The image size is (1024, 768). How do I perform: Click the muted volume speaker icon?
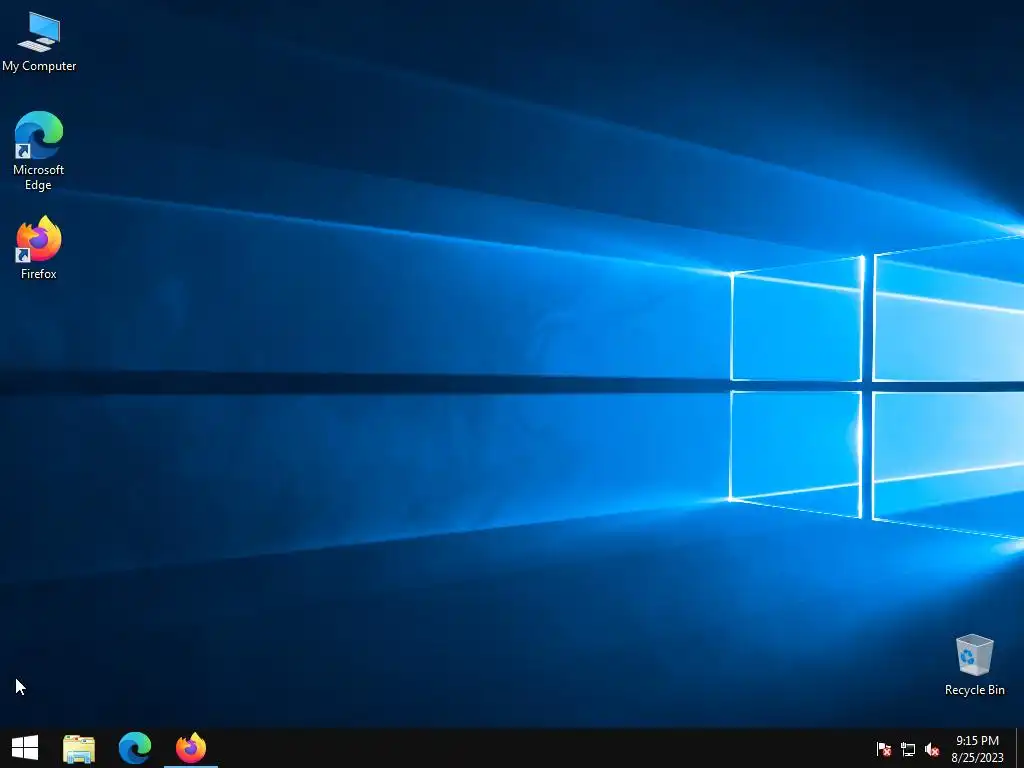932,749
